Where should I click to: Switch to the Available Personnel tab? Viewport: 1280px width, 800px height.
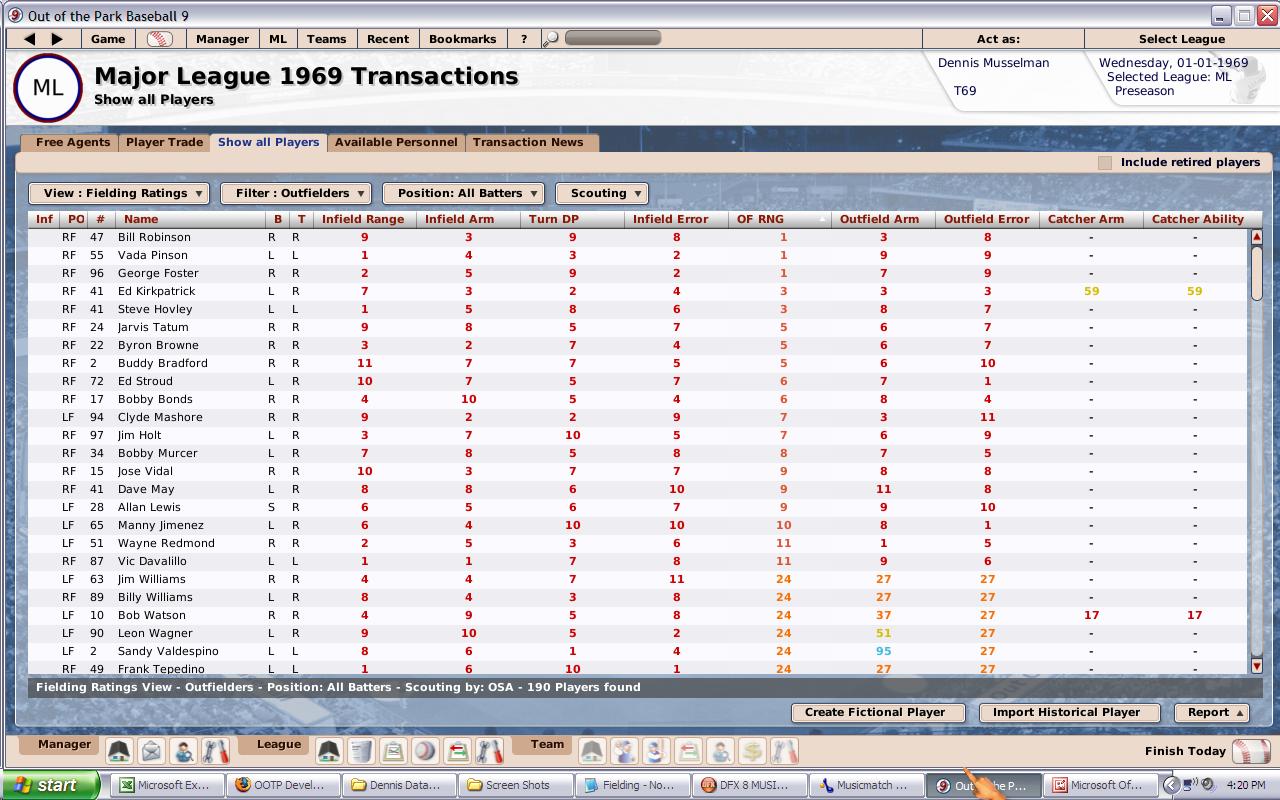tap(396, 142)
